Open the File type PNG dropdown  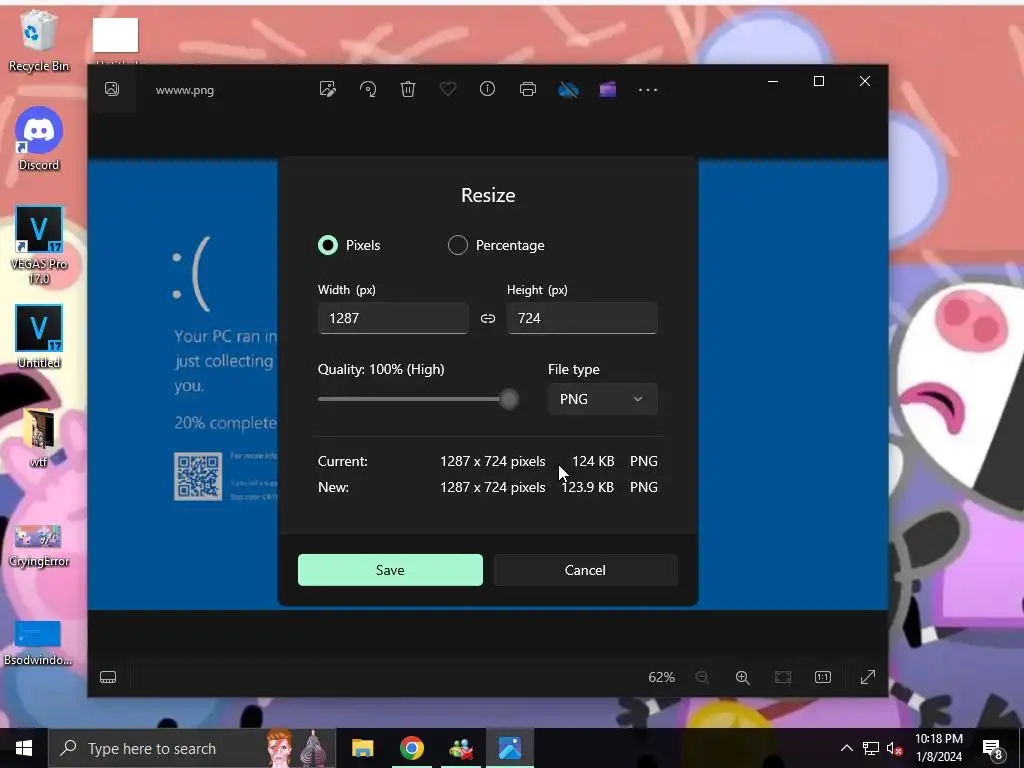click(602, 399)
